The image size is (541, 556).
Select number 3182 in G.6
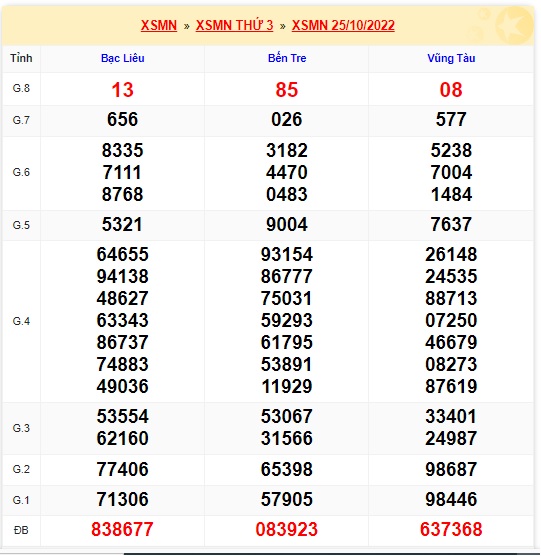[287, 150]
